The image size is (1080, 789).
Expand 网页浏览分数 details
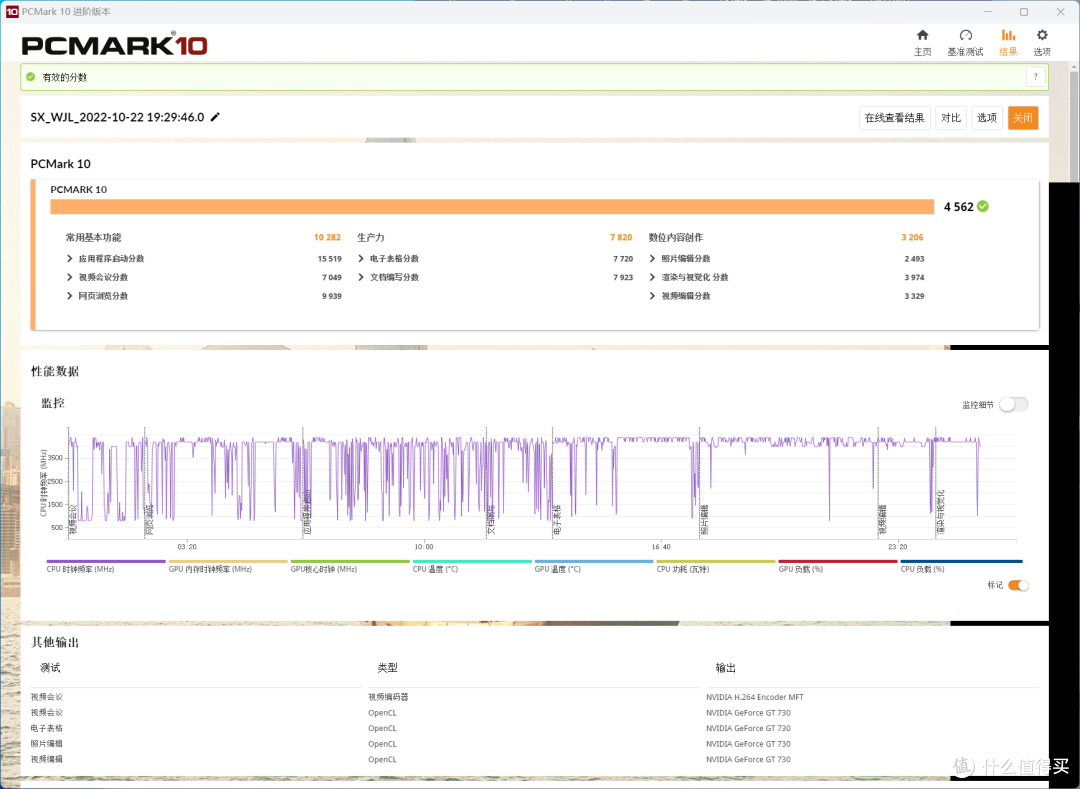tap(70, 296)
